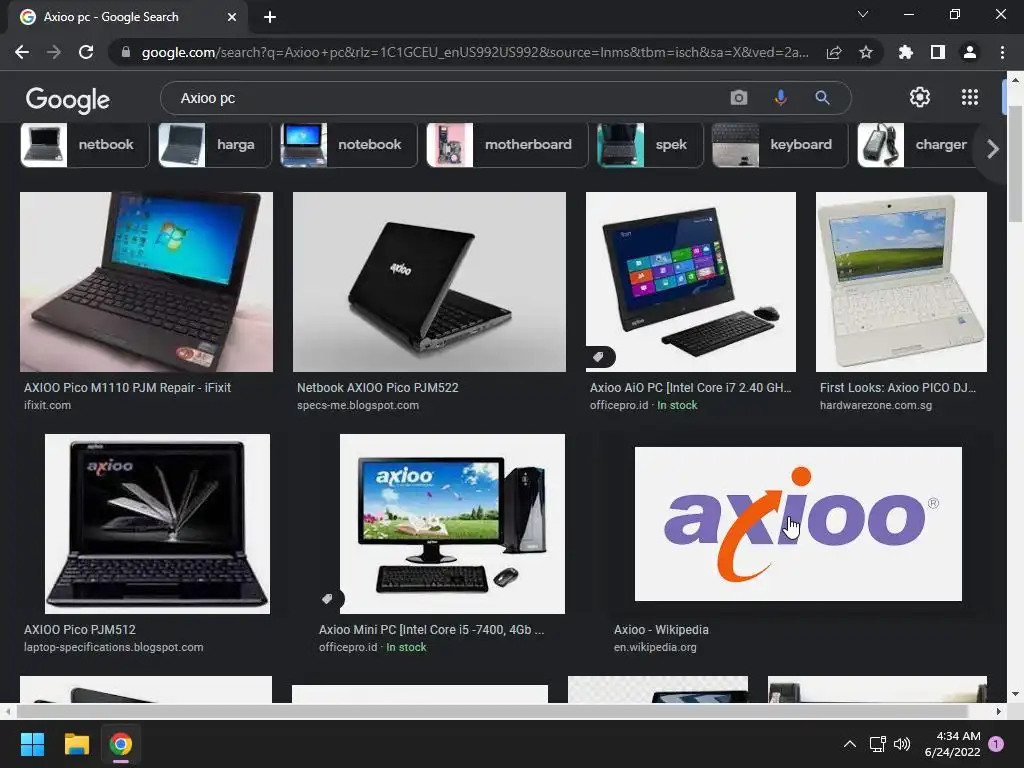Open tab search chevron in title bar
Image resolution: width=1024 pixels, height=768 pixels.
863,14
